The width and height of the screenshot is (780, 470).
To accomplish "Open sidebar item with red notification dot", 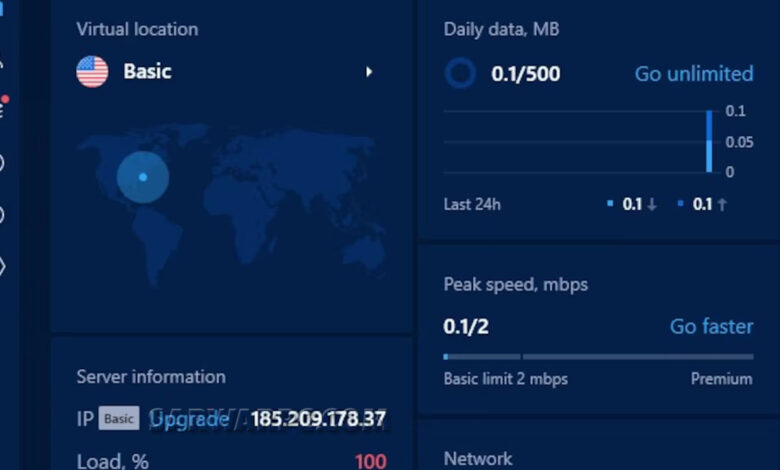I will point(2,106).
